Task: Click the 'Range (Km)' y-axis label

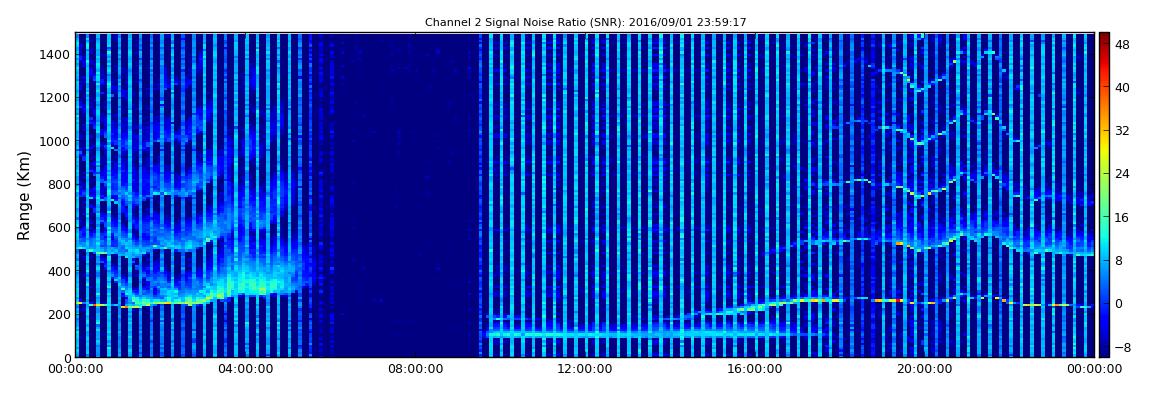Action: pos(24,196)
